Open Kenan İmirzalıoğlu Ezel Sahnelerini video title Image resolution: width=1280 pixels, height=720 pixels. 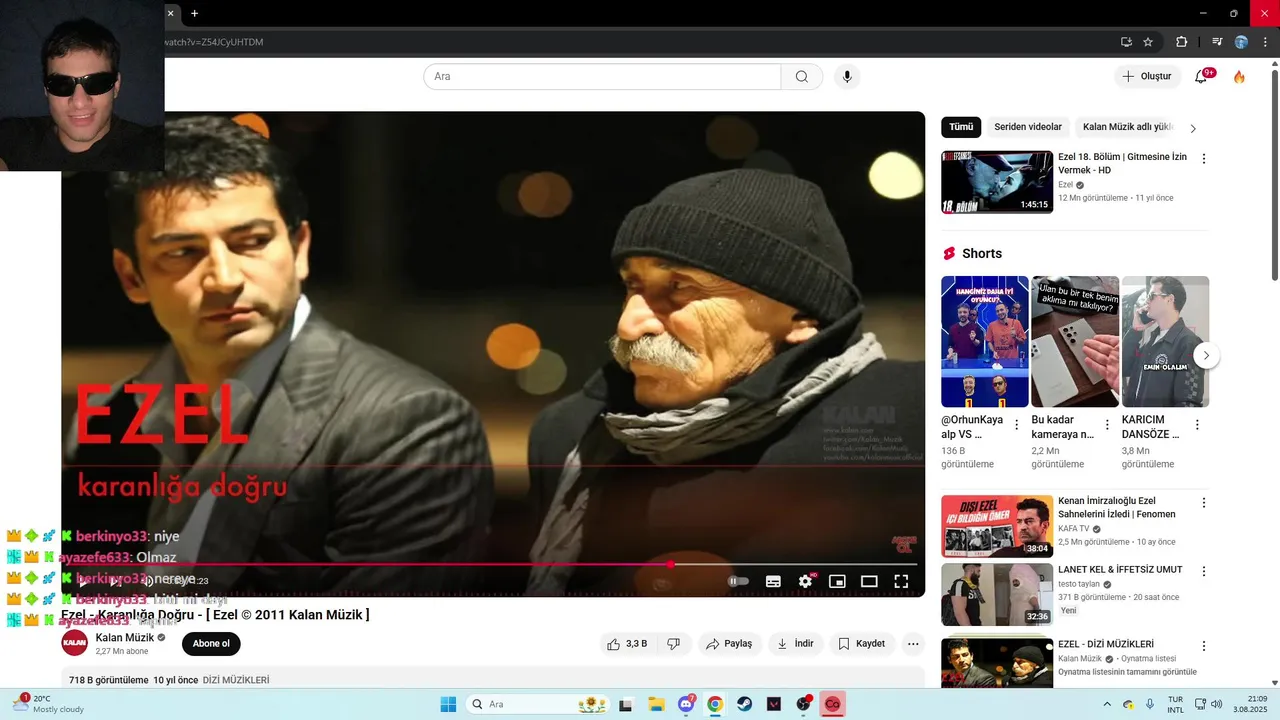coord(1116,507)
